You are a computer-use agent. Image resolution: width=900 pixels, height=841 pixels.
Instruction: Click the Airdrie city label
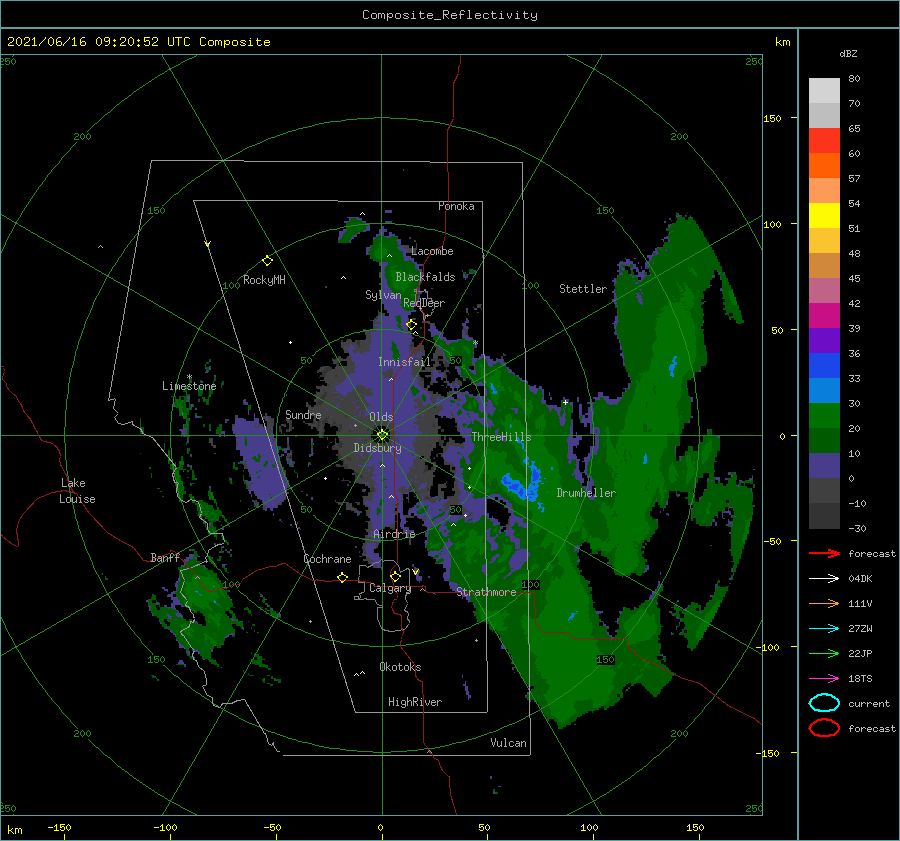tap(394, 534)
